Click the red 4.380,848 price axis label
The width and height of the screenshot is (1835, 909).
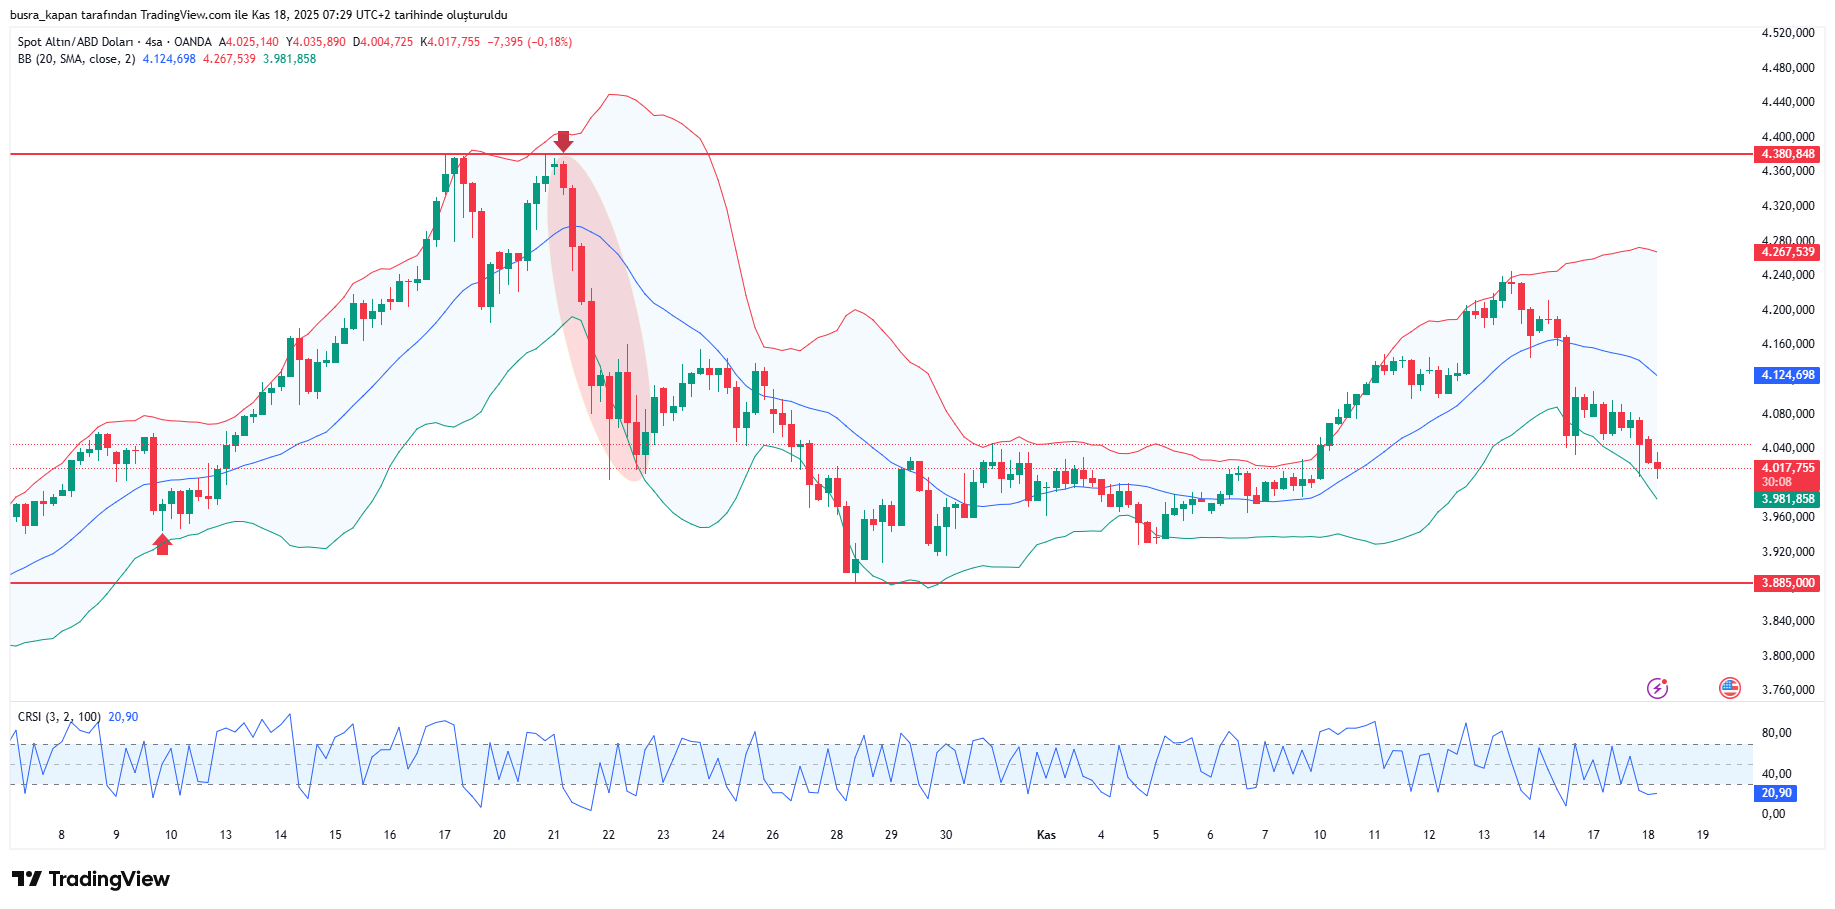(x=1787, y=154)
